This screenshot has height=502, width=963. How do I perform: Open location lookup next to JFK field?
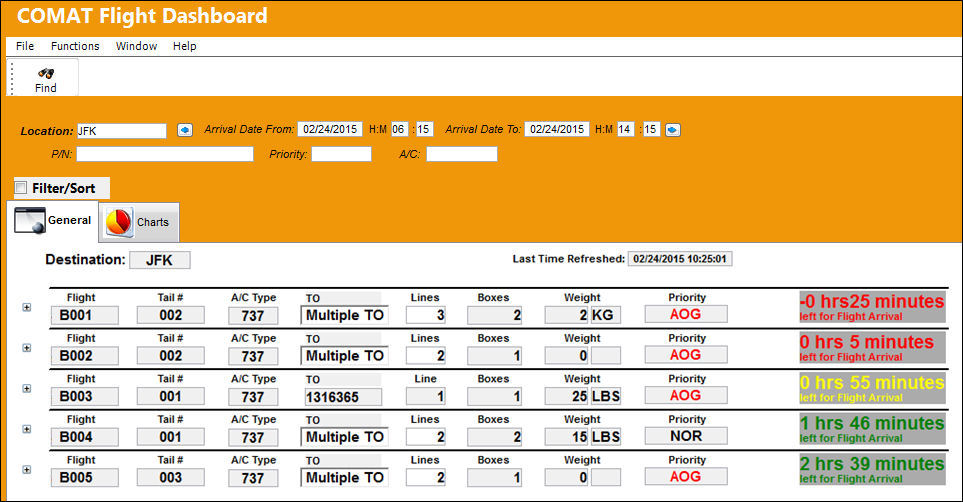[185, 130]
